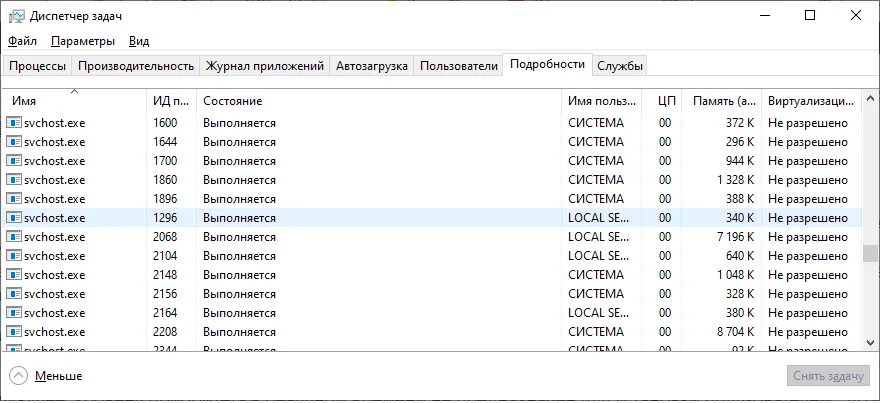Click the vertical scrollbar thumb of the process list
The width and height of the screenshot is (881, 403).
870,253
